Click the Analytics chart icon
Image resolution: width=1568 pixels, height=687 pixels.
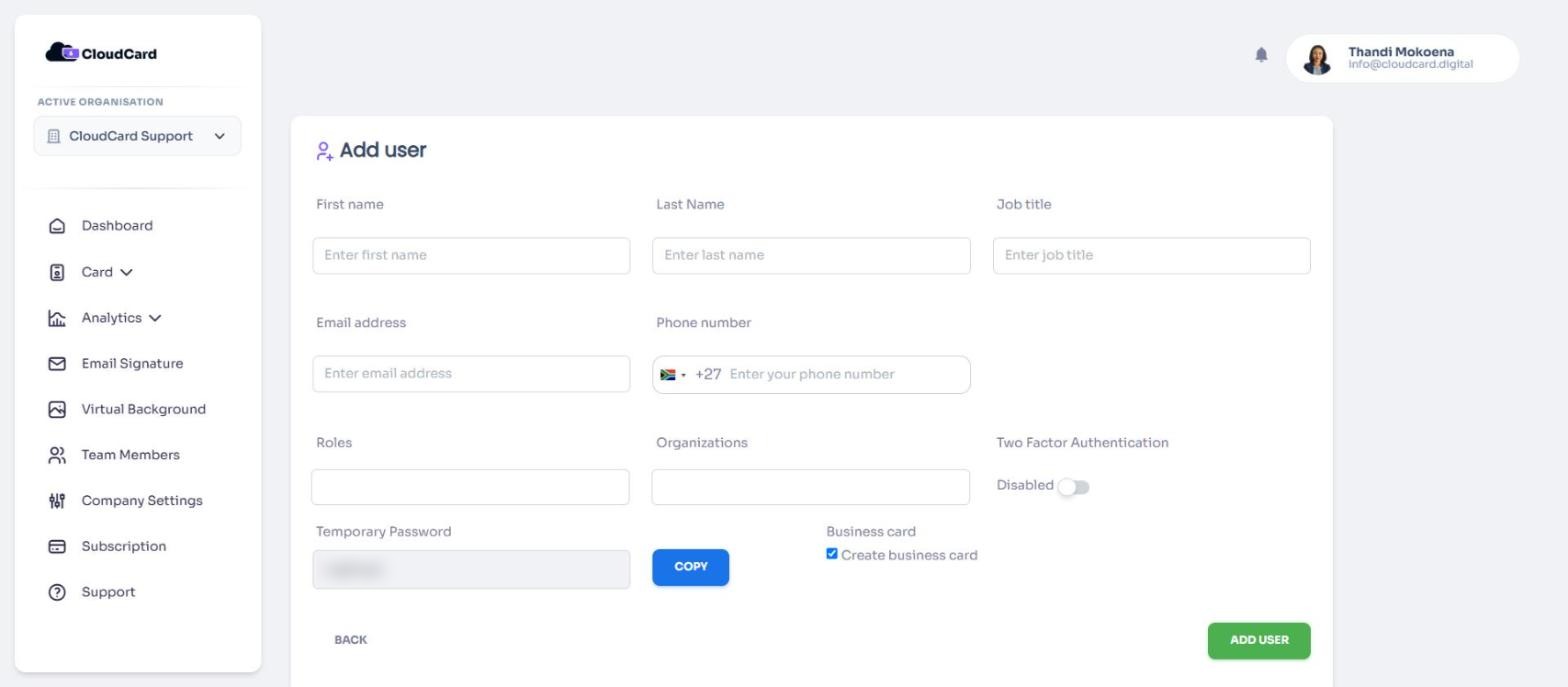[x=57, y=318]
